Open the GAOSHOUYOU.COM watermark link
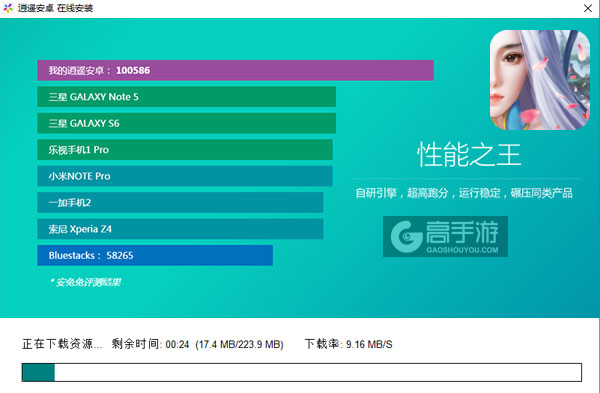This screenshot has width=600, height=393. point(462,250)
